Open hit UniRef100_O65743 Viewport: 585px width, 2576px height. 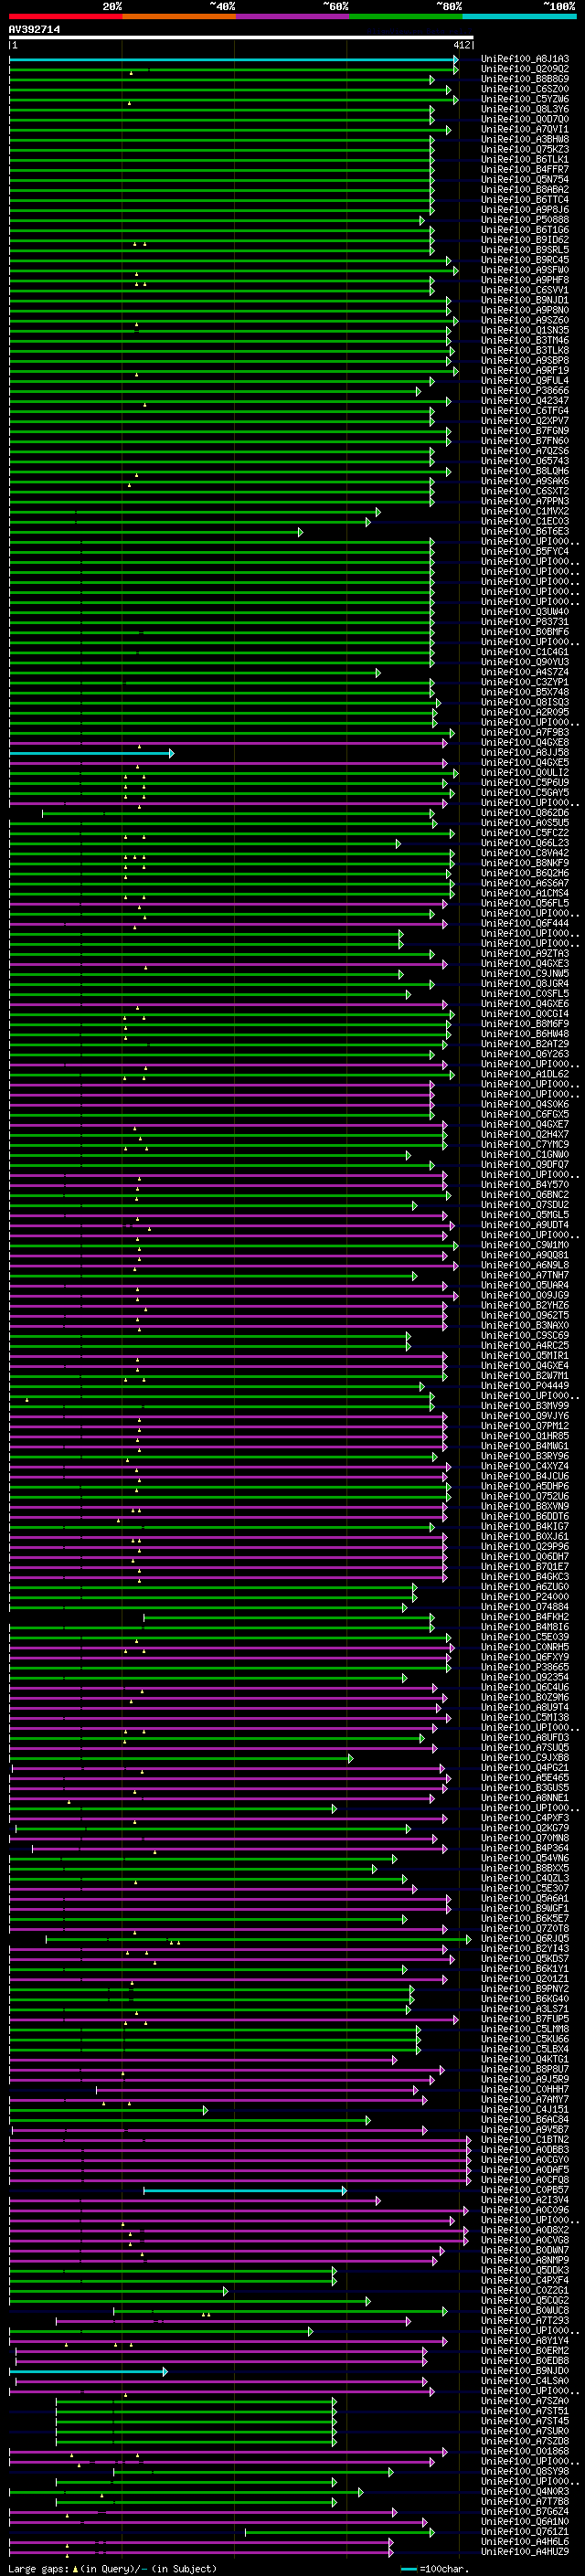[x=525, y=461]
